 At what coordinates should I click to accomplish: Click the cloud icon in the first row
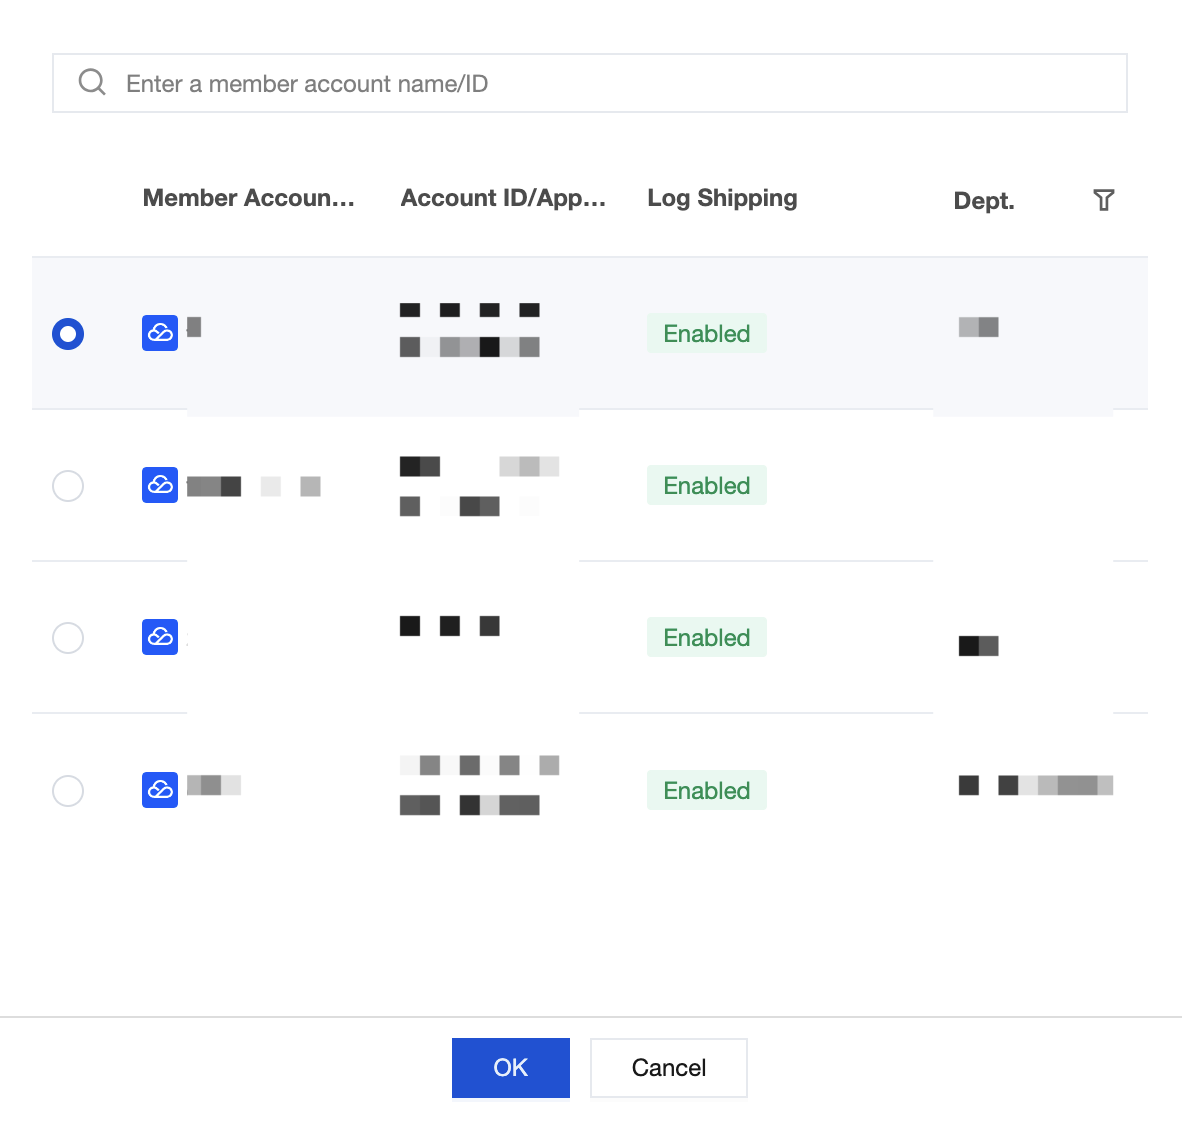(x=160, y=333)
